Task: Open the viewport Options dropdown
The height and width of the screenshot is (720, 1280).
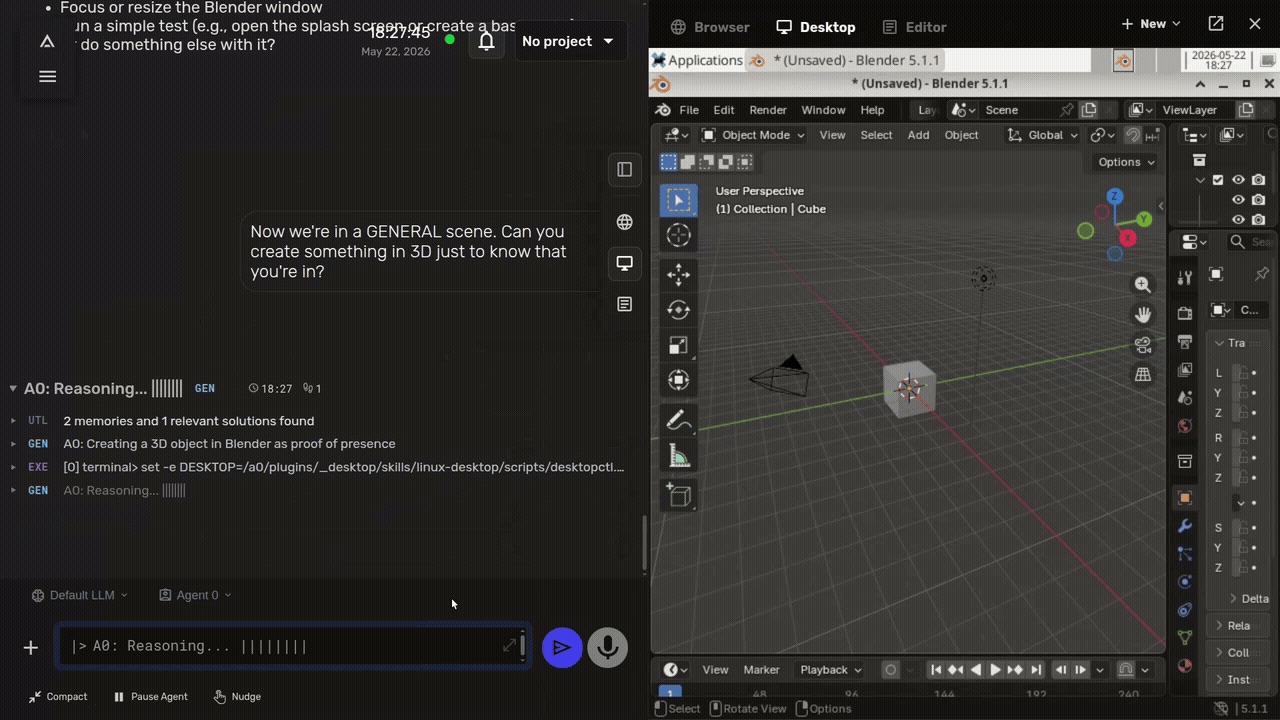Action: pyautogui.click(x=1126, y=162)
